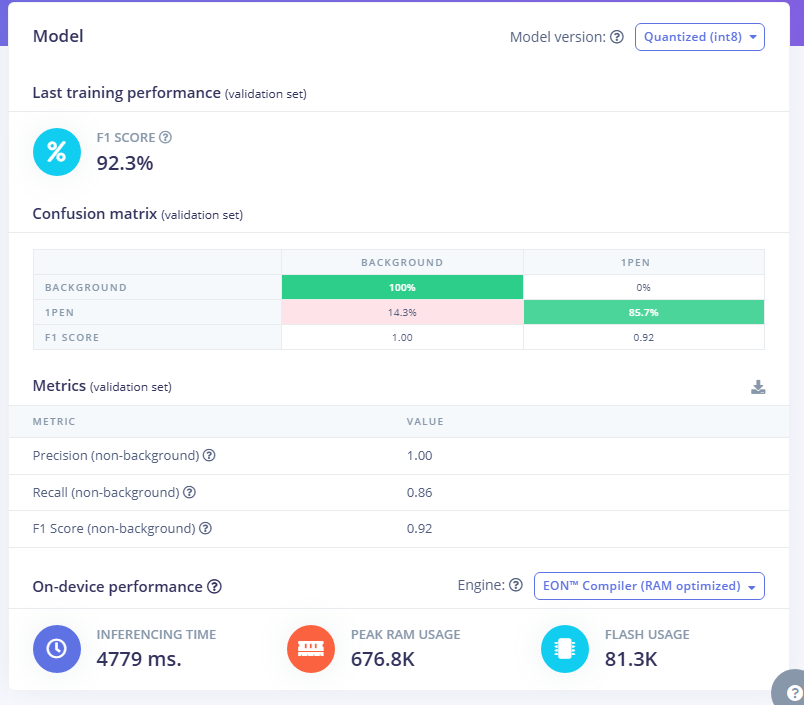Click the 14.3% misclassification cell for 1PEN
This screenshot has width=804, height=705.
[x=402, y=311]
